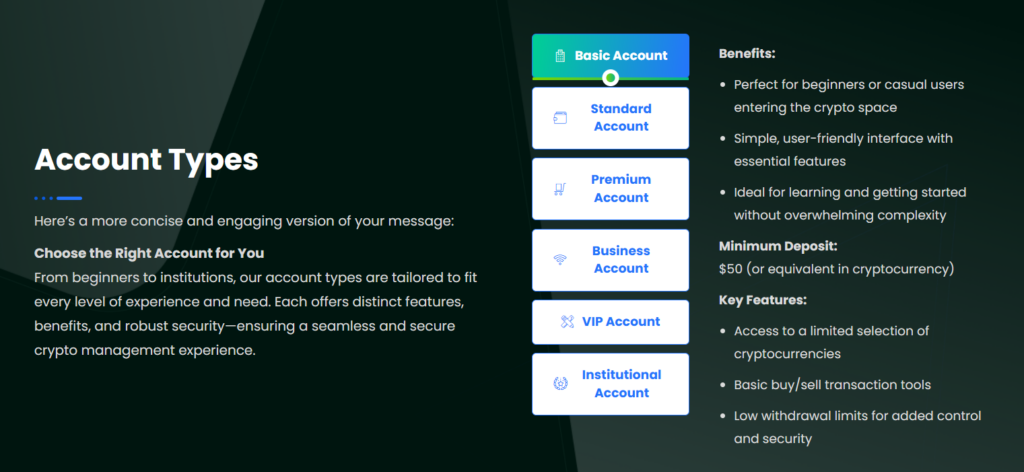
Task: Select the VIP Account tab
Action: (620, 322)
